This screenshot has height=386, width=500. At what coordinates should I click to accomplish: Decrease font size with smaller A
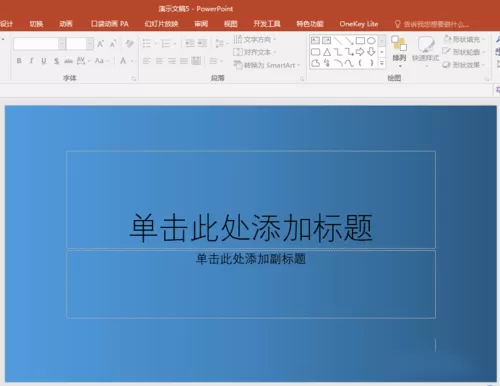pyautogui.click(x=113, y=44)
